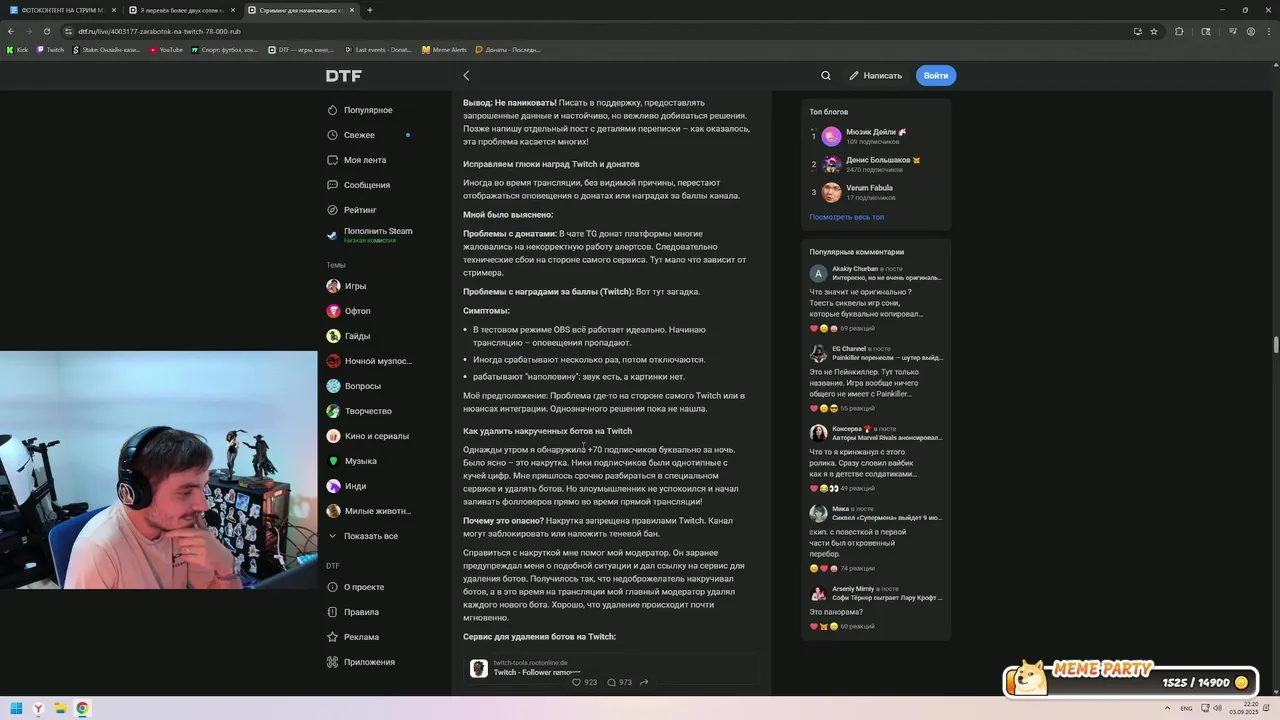
Task: Open File Explorer from taskbar
Action: point(60,708)
